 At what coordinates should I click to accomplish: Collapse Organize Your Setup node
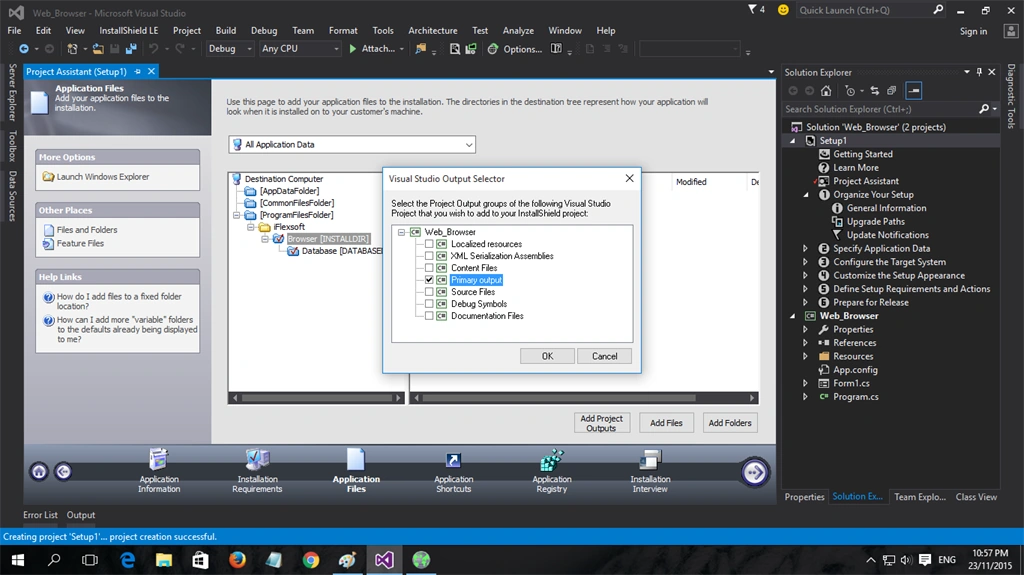[x=805, y=195]
